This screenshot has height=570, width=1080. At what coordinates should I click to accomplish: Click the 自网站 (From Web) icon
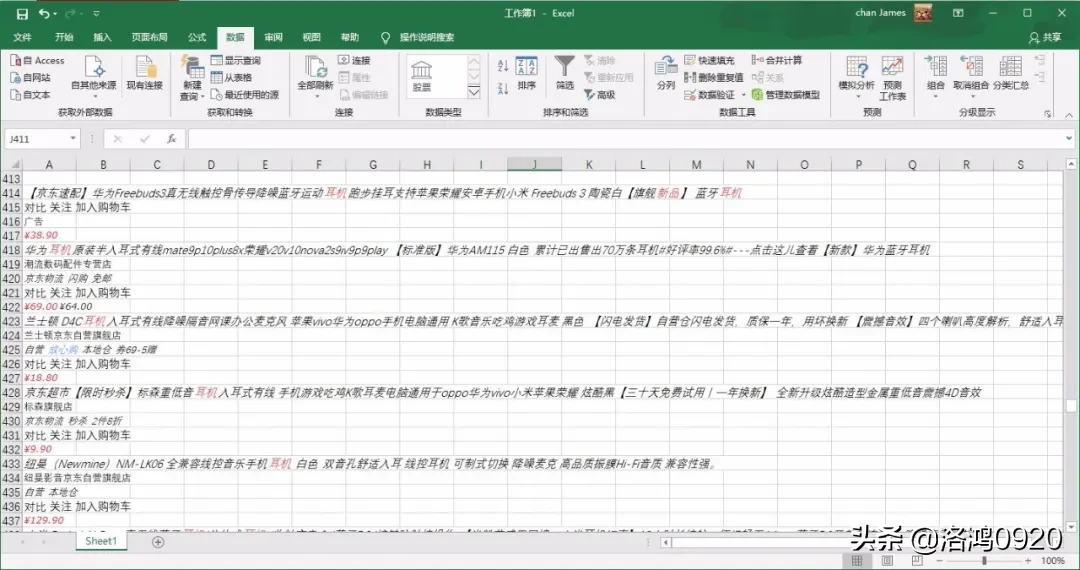coord(15,78)
